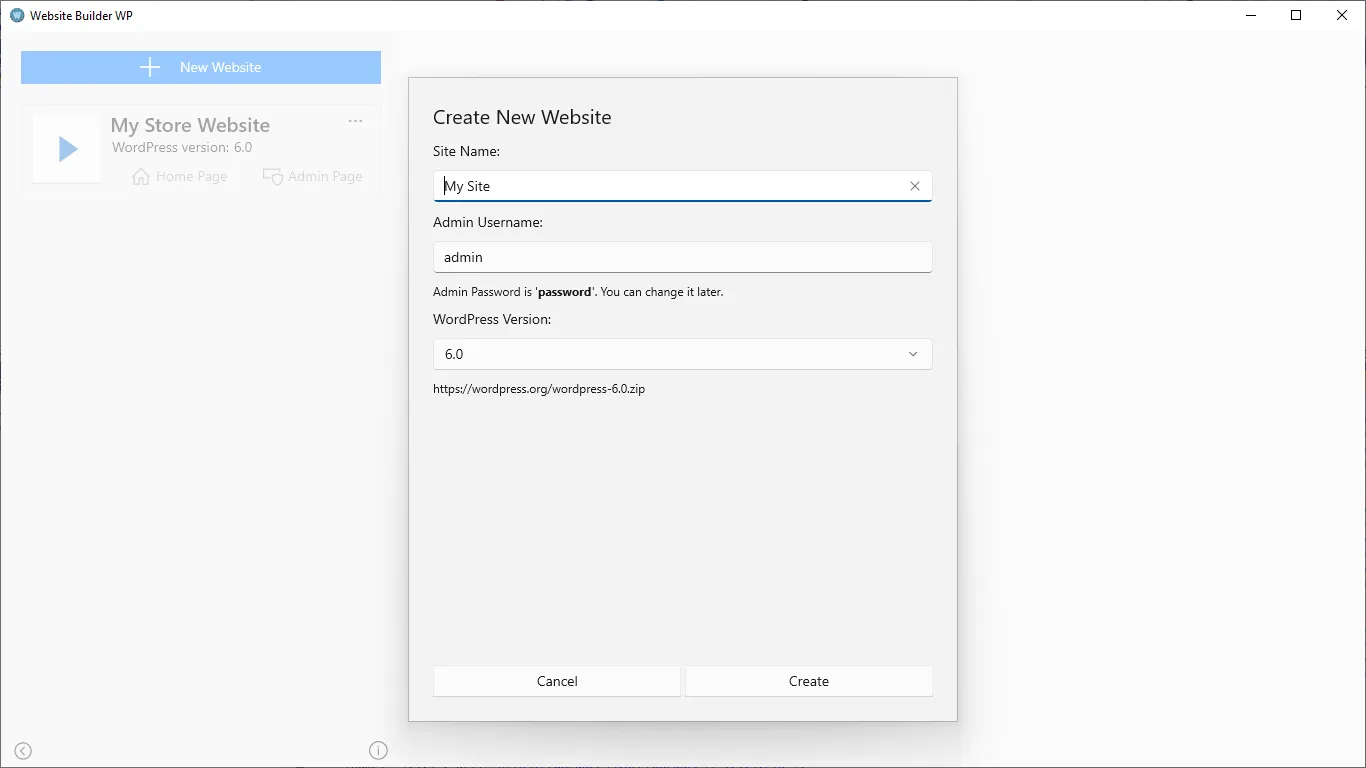
Task: Close the Website Builder WP window
Action: (1342, 15)
